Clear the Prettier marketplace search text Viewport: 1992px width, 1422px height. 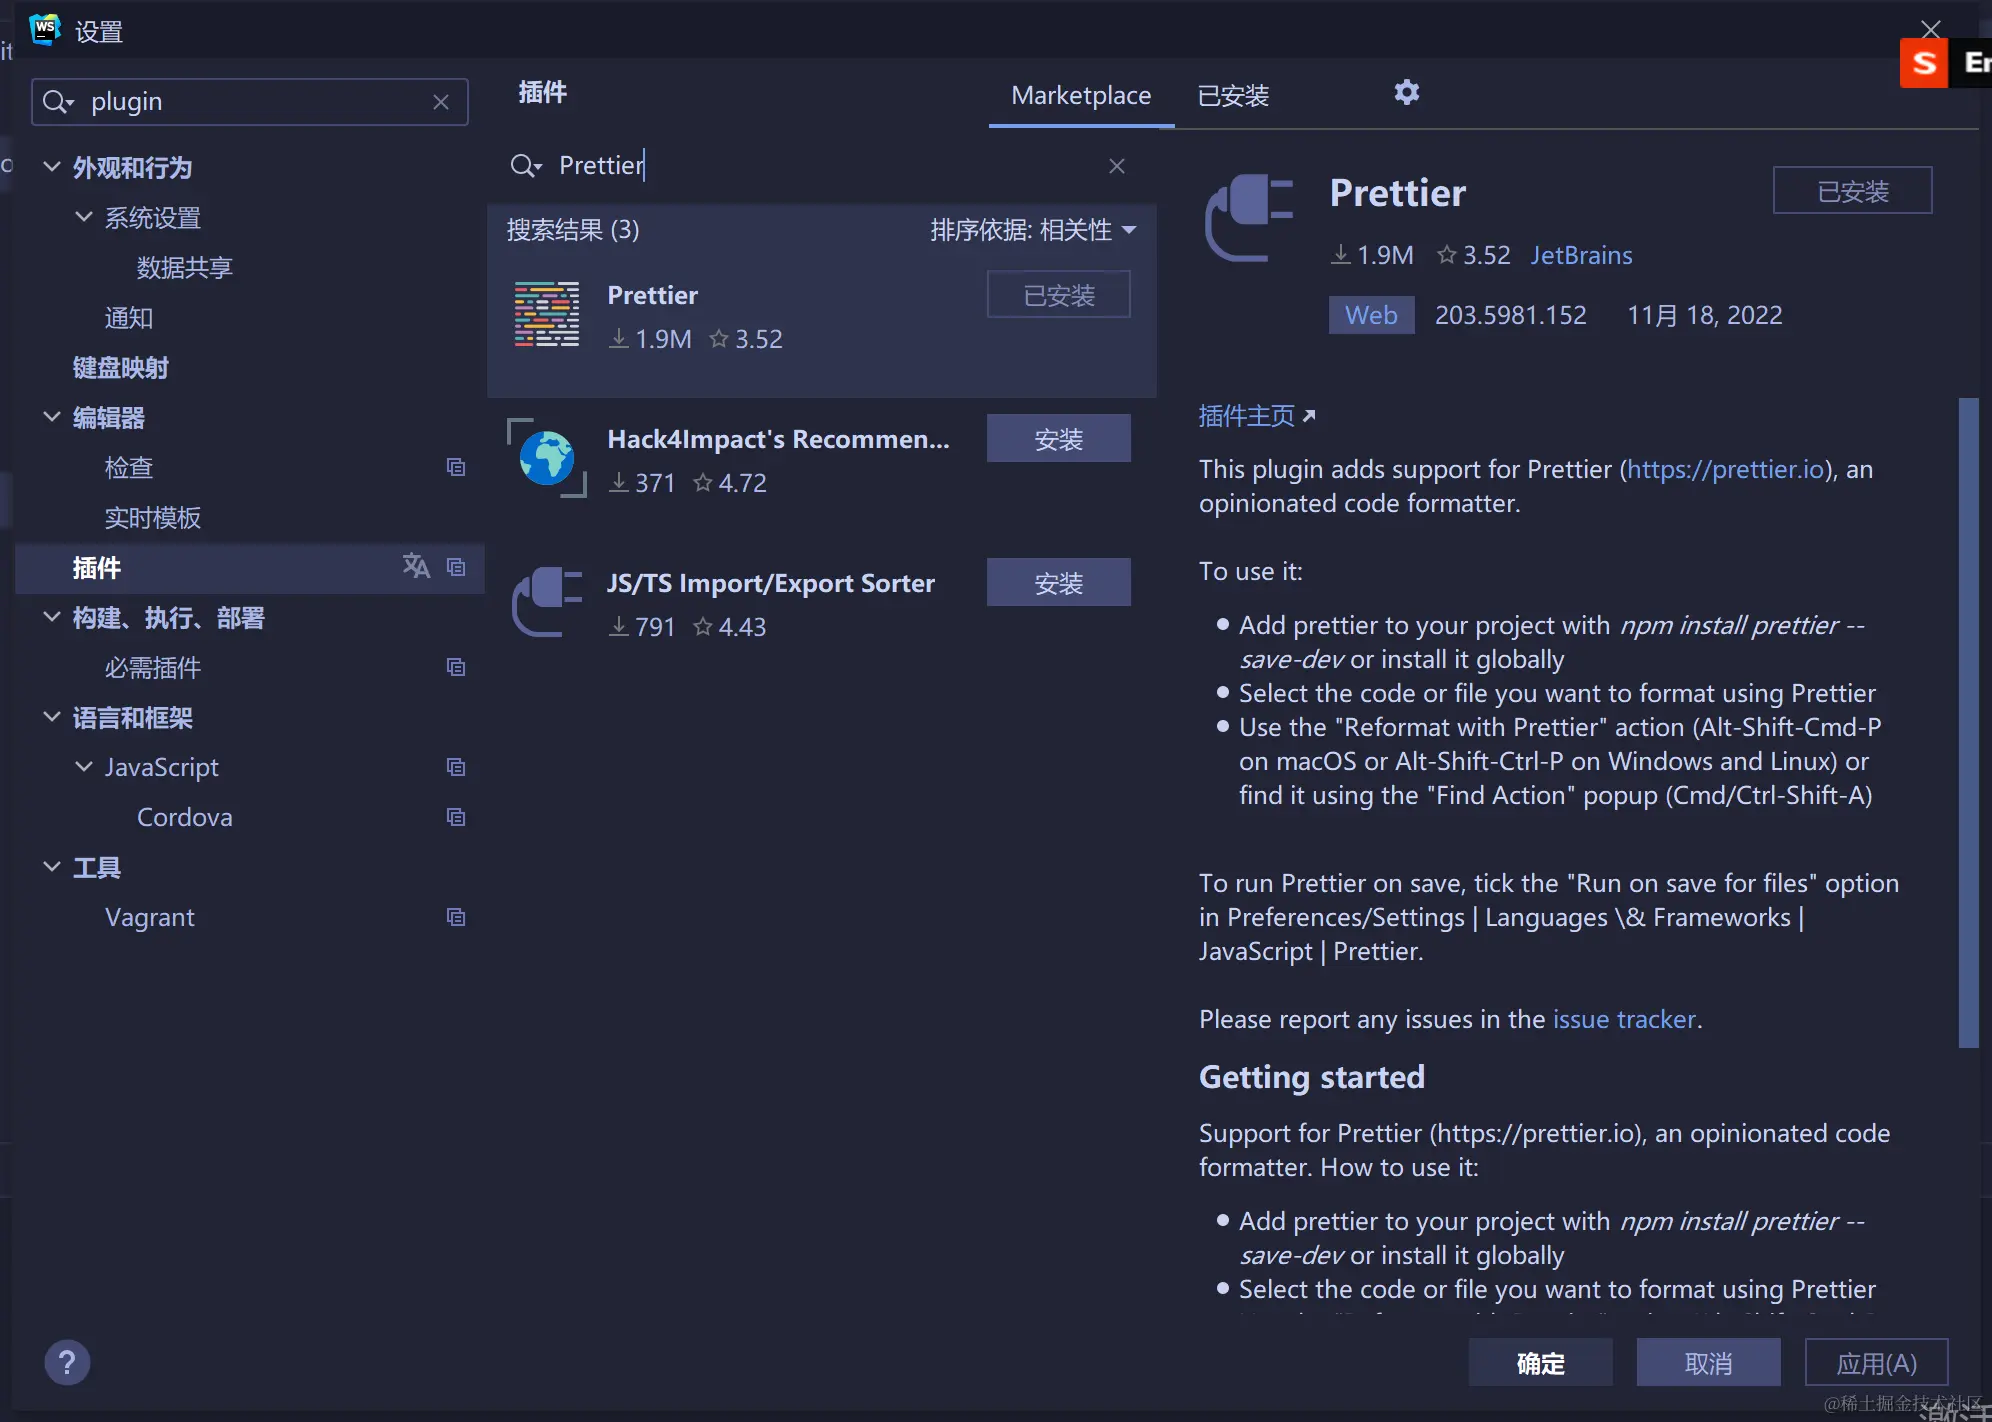[x=1117, y=166]
